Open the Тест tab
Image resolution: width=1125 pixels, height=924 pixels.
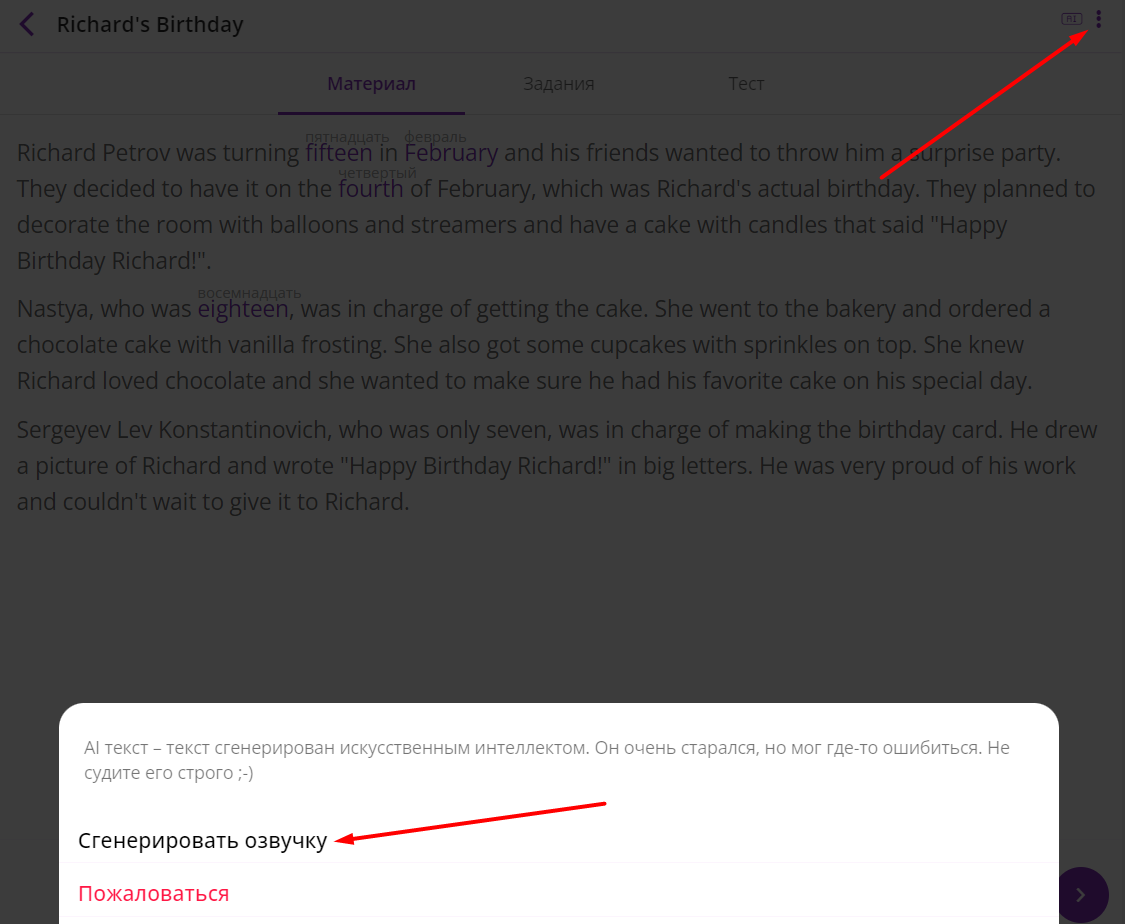pyautogui.click(x=746, y=83)
